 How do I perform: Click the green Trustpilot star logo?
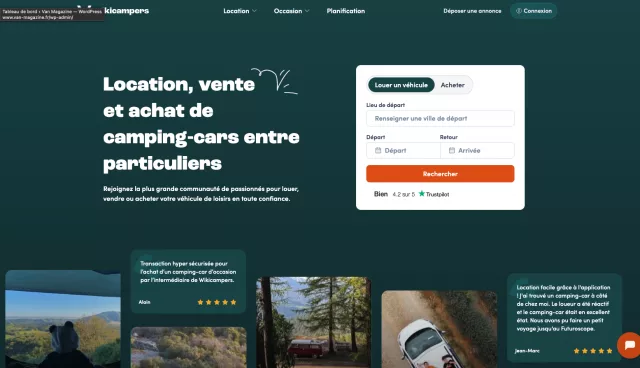[x=422, y=194]
